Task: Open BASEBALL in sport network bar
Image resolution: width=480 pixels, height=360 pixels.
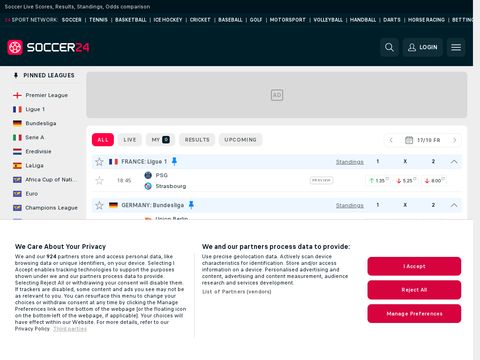Action: [230, 20]
